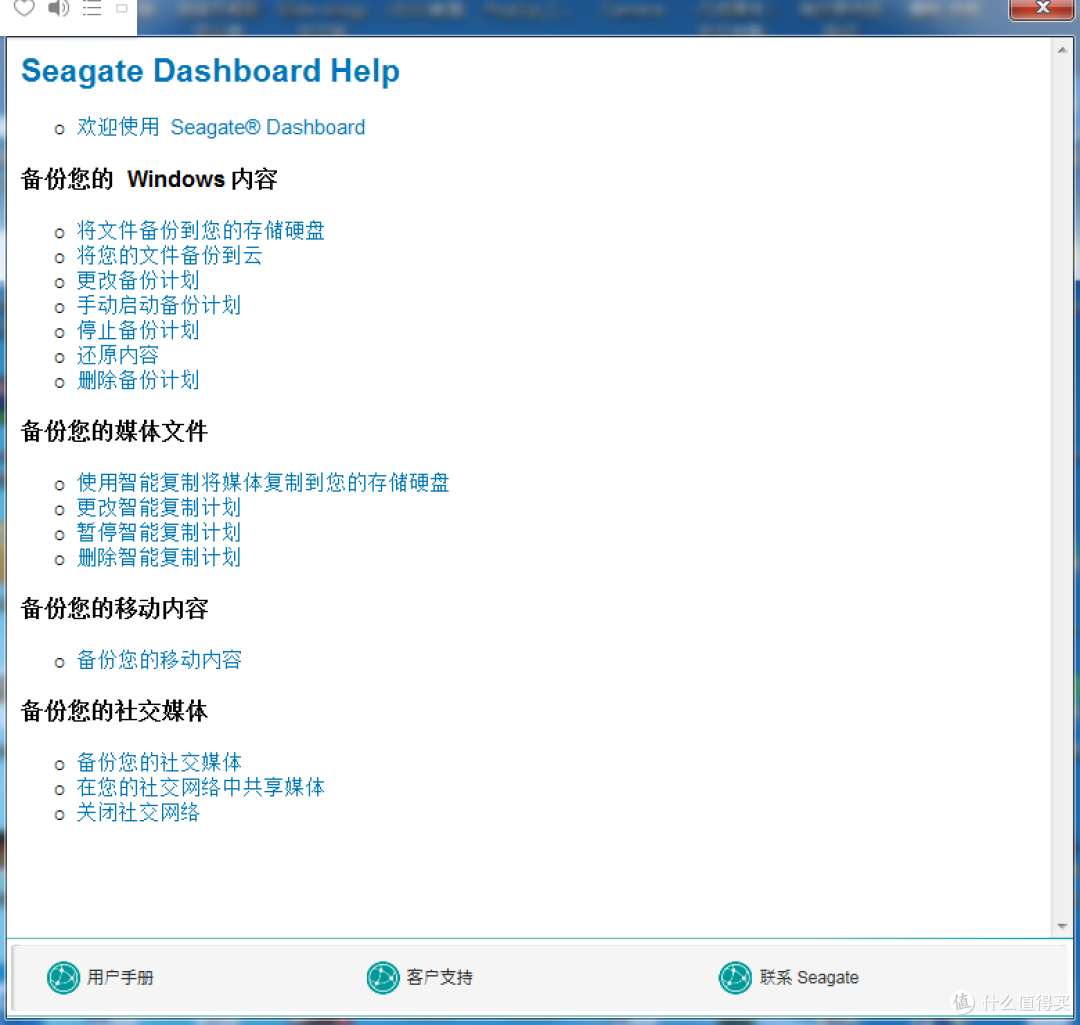This screenshot has width=1080, height=1025.
Task: Click the 备份您的移动内容 section heading
Action: (114, 609)
